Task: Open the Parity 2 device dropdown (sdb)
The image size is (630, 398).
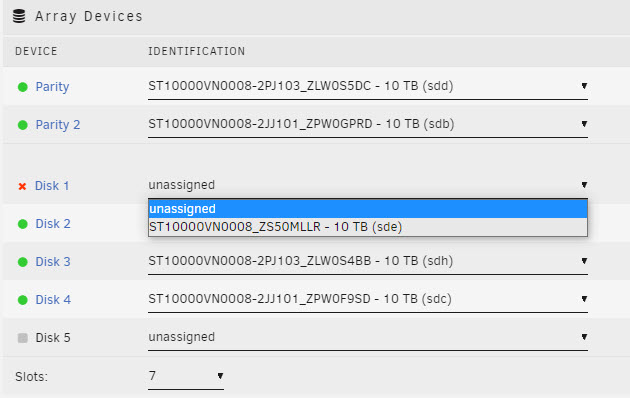Action: point(368,125)
